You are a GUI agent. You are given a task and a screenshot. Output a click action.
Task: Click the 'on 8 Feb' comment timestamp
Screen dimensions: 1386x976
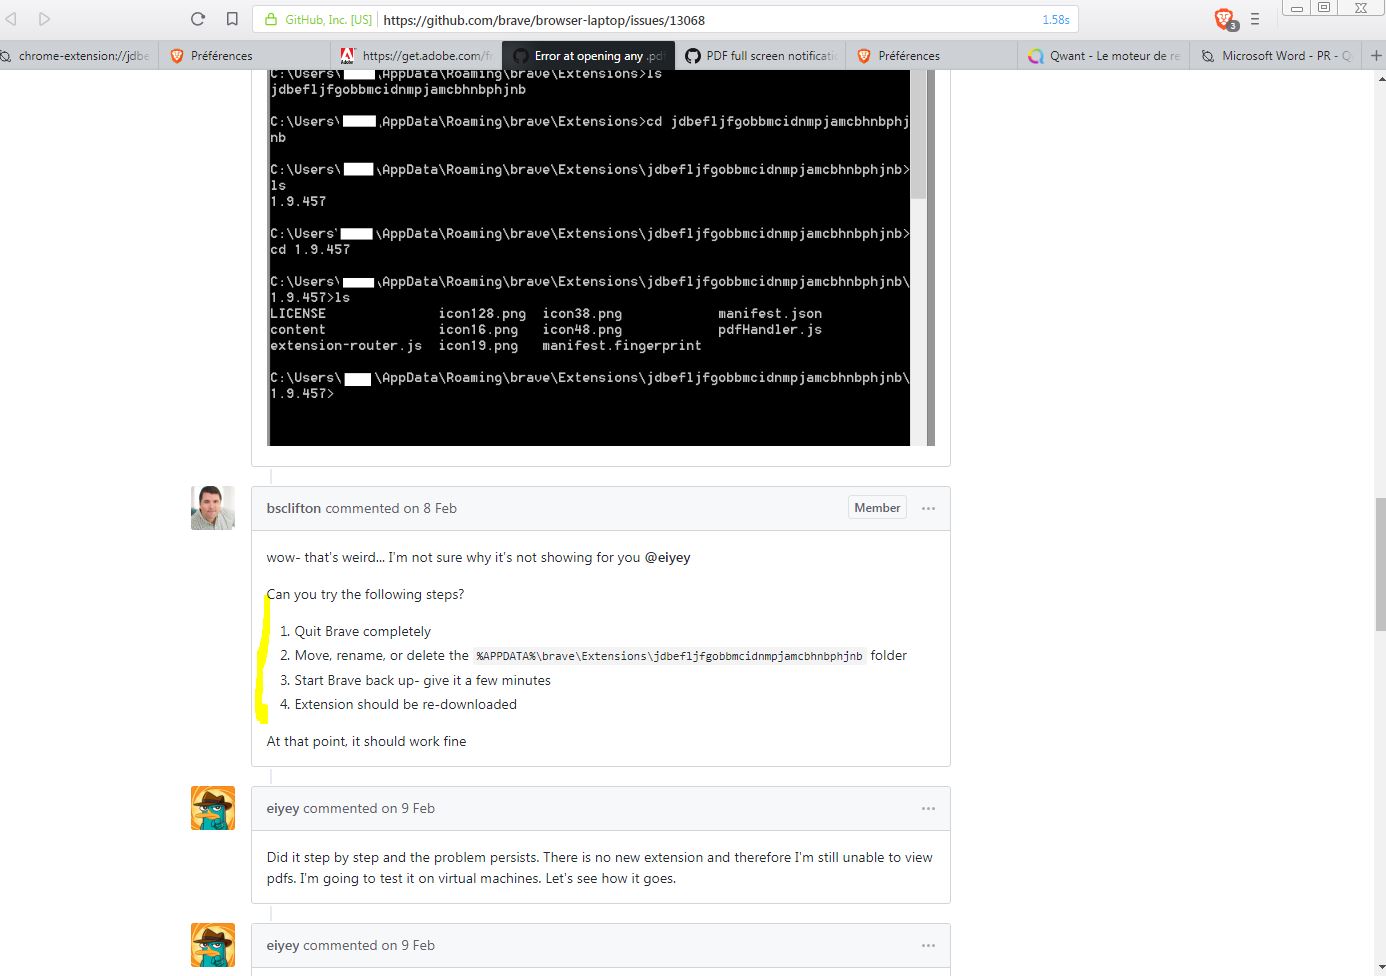pos(430,508)
